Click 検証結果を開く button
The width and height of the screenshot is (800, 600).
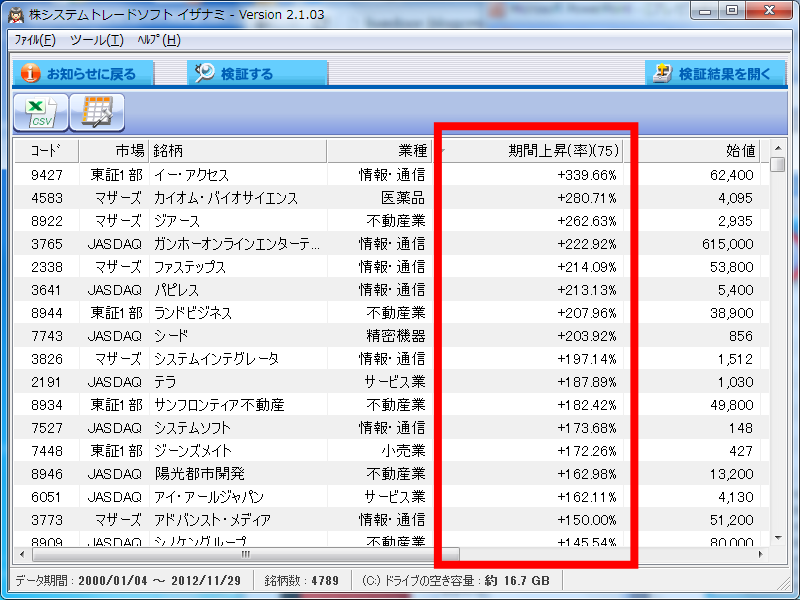(x=716, y=73)
